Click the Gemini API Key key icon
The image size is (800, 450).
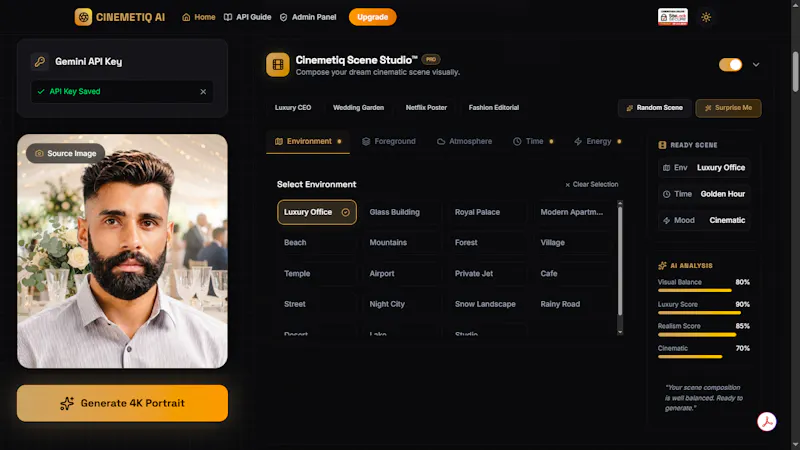pyautogui.click(x=40, y=62)
